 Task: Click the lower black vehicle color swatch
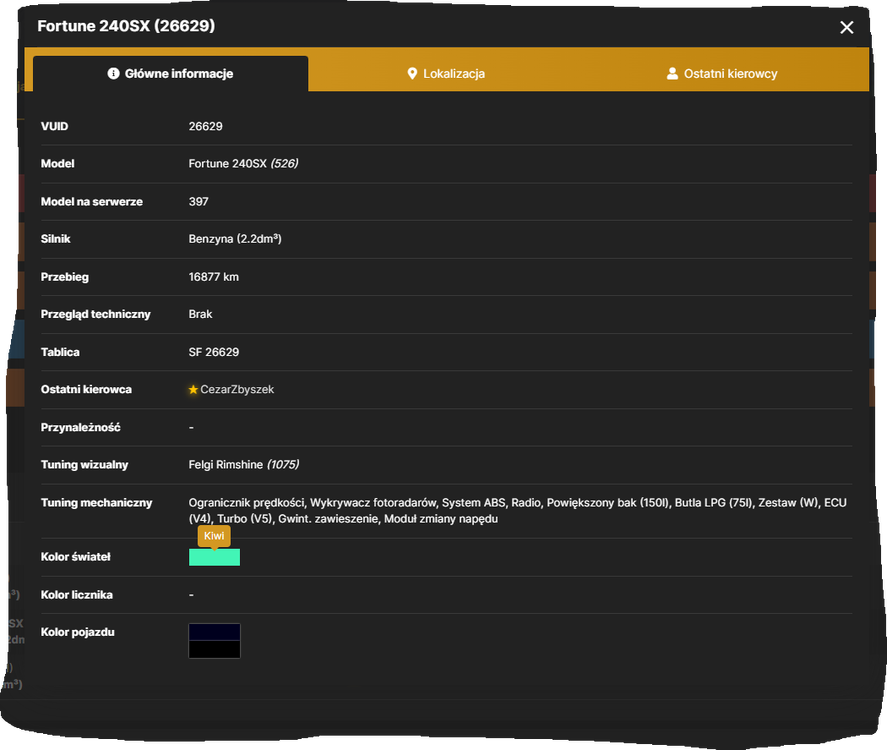[214, 649]
